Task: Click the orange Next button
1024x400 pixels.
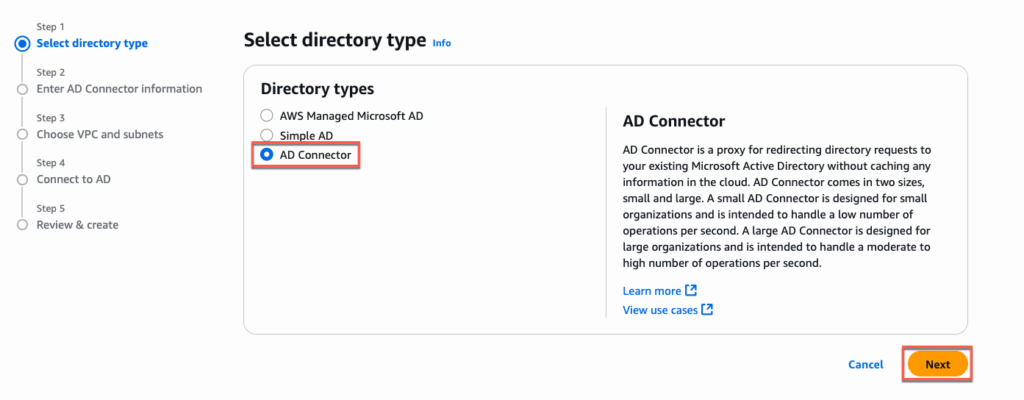Action: [937, 365]
